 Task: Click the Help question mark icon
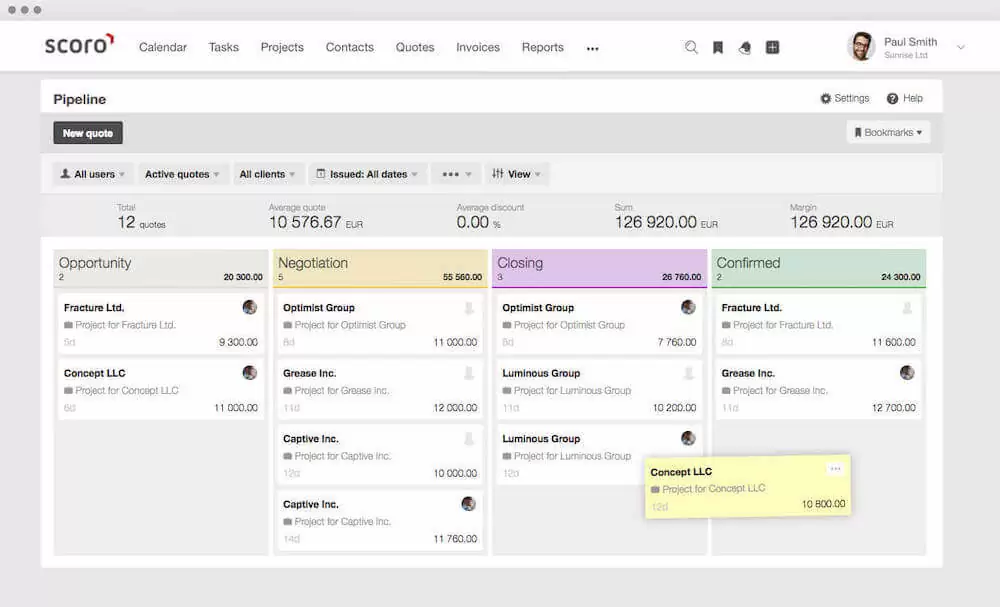[905, 97]
